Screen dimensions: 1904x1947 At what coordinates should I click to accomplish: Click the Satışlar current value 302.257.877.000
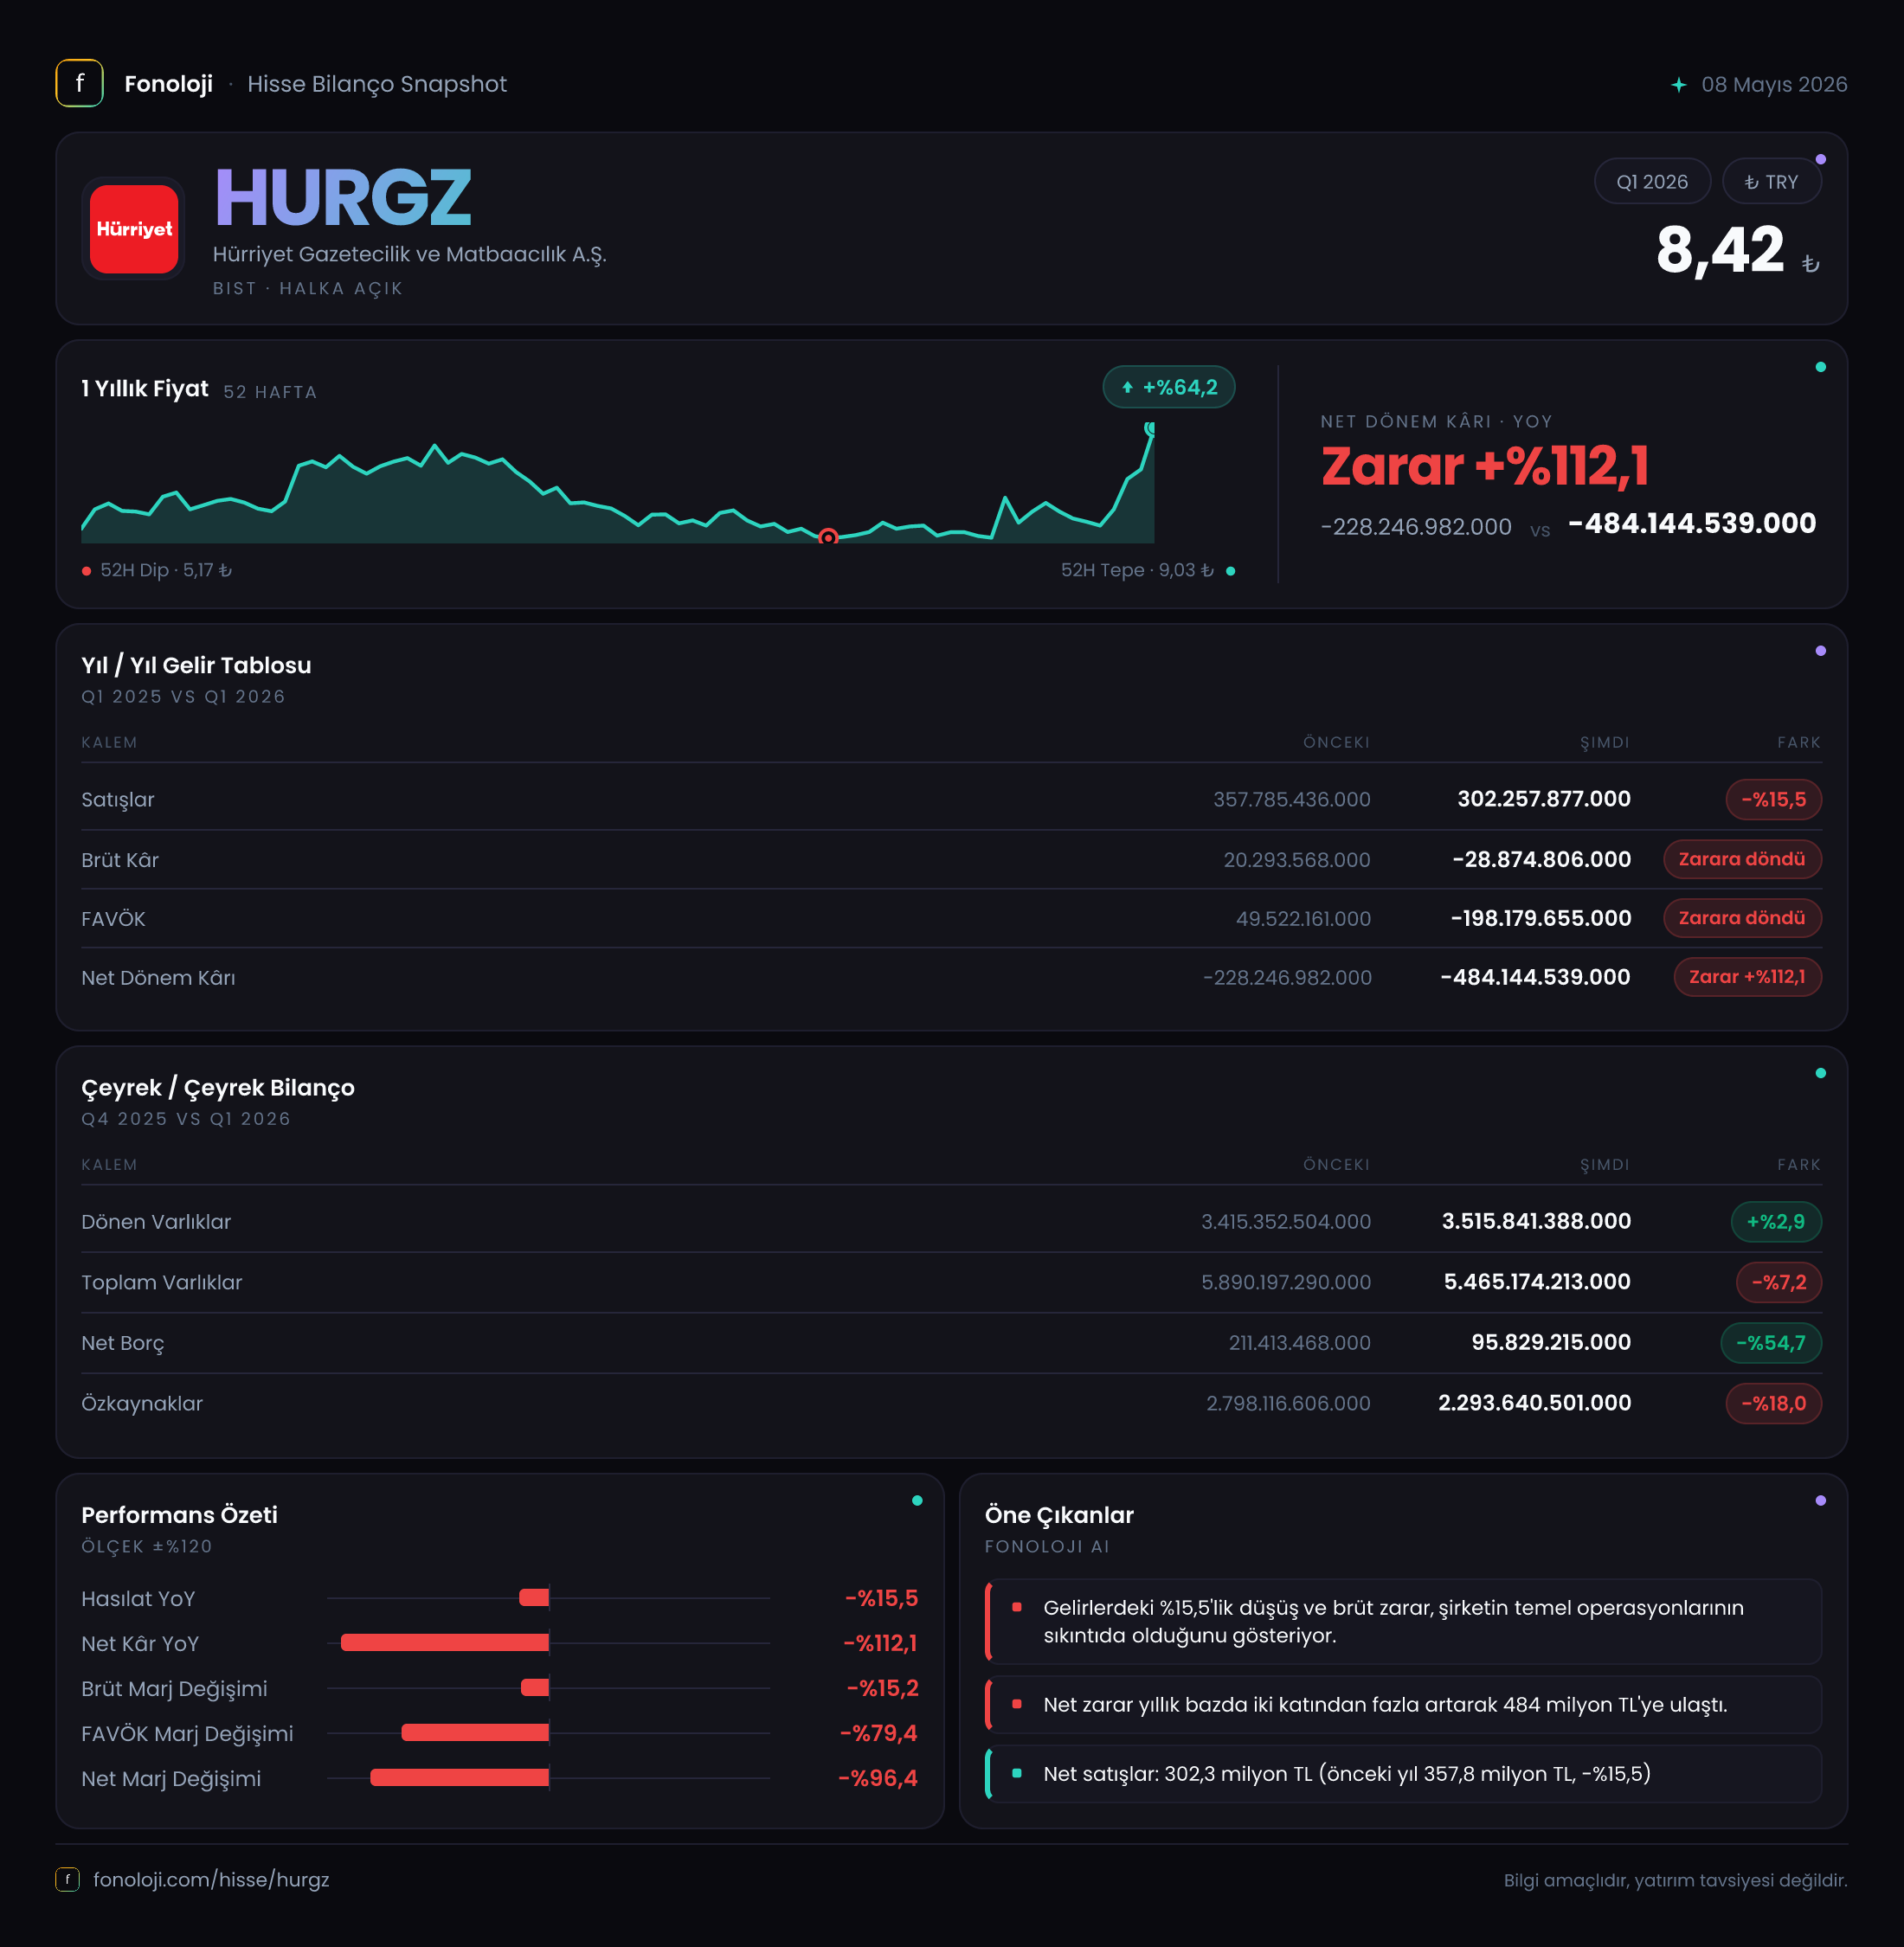pos(1544,799)
